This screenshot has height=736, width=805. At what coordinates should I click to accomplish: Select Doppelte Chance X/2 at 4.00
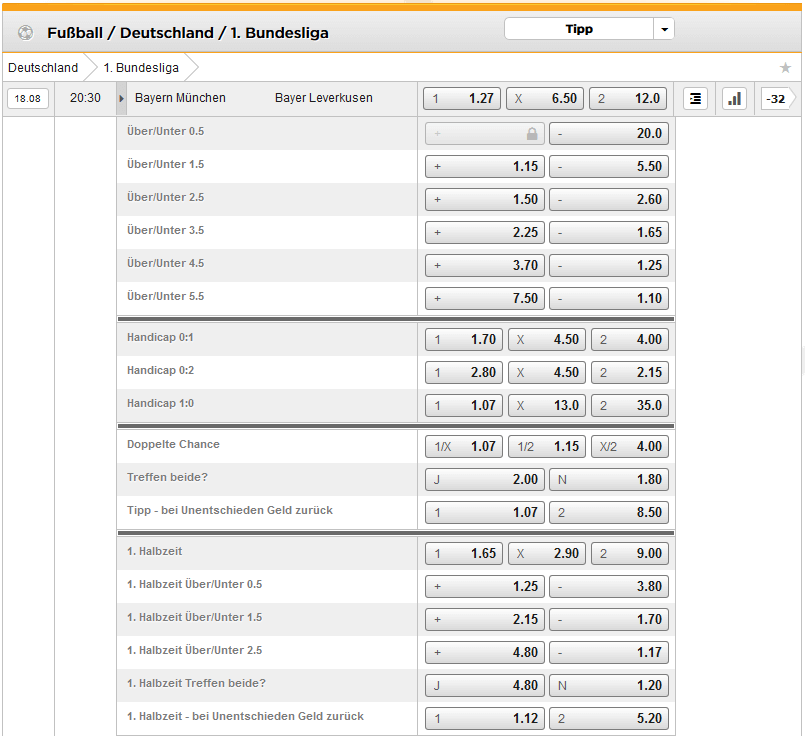click(630, 447)
